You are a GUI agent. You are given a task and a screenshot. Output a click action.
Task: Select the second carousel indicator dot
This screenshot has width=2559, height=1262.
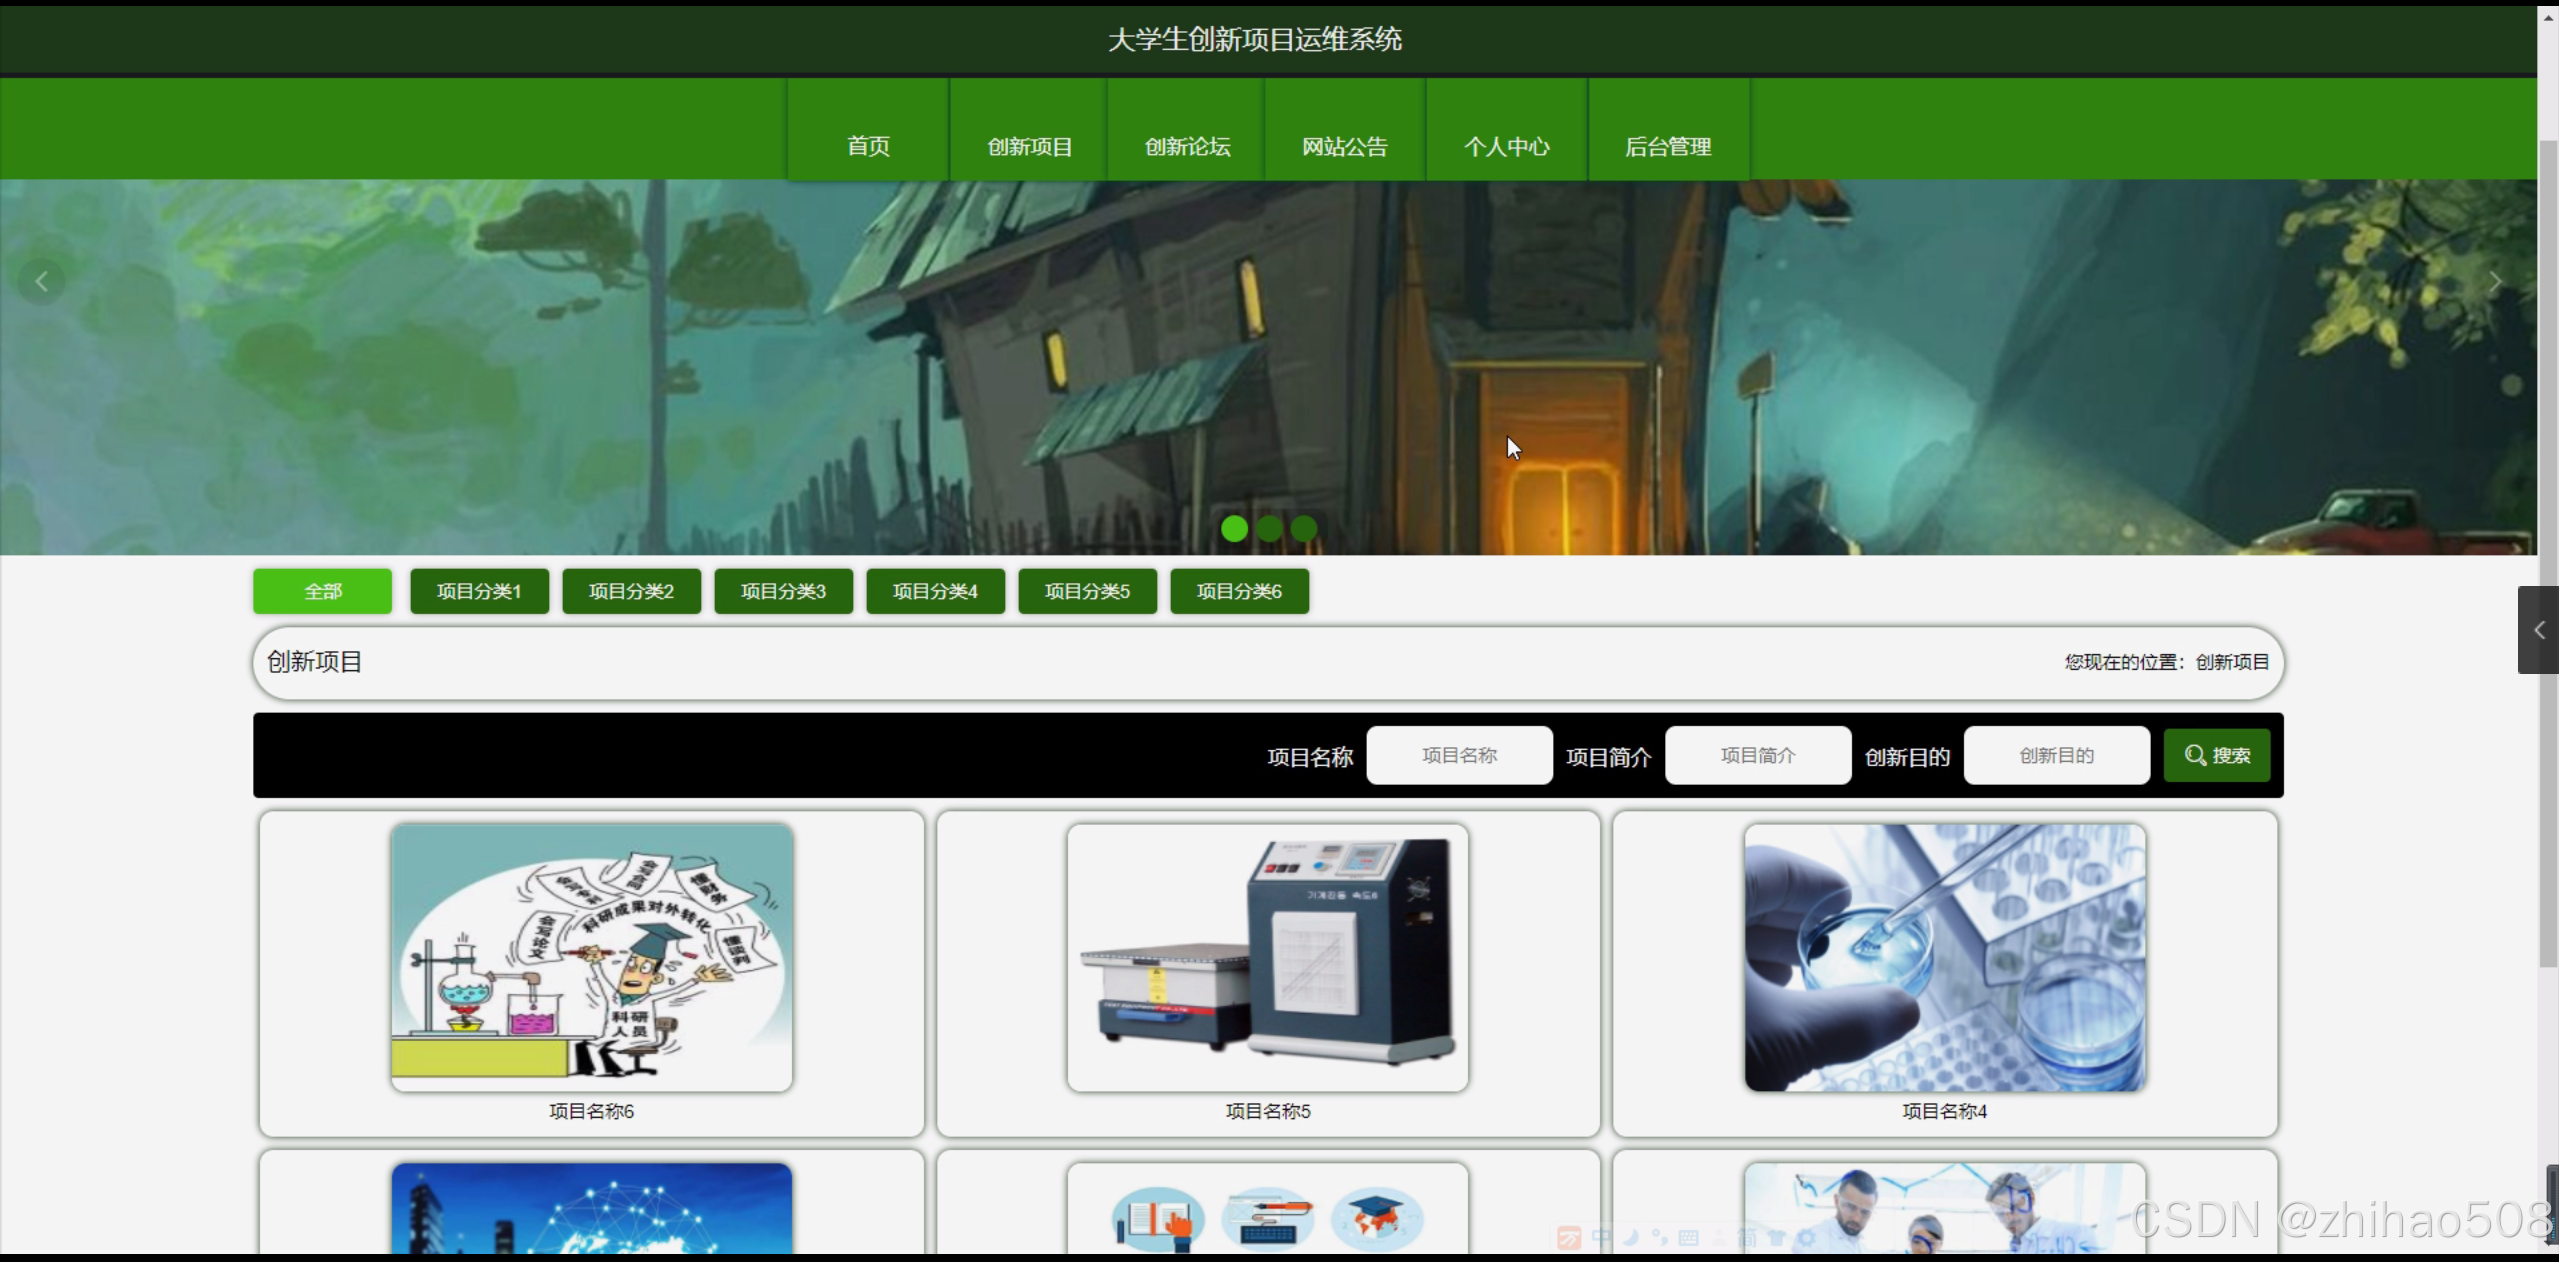pyautogui.click(x=1269, y=528)
